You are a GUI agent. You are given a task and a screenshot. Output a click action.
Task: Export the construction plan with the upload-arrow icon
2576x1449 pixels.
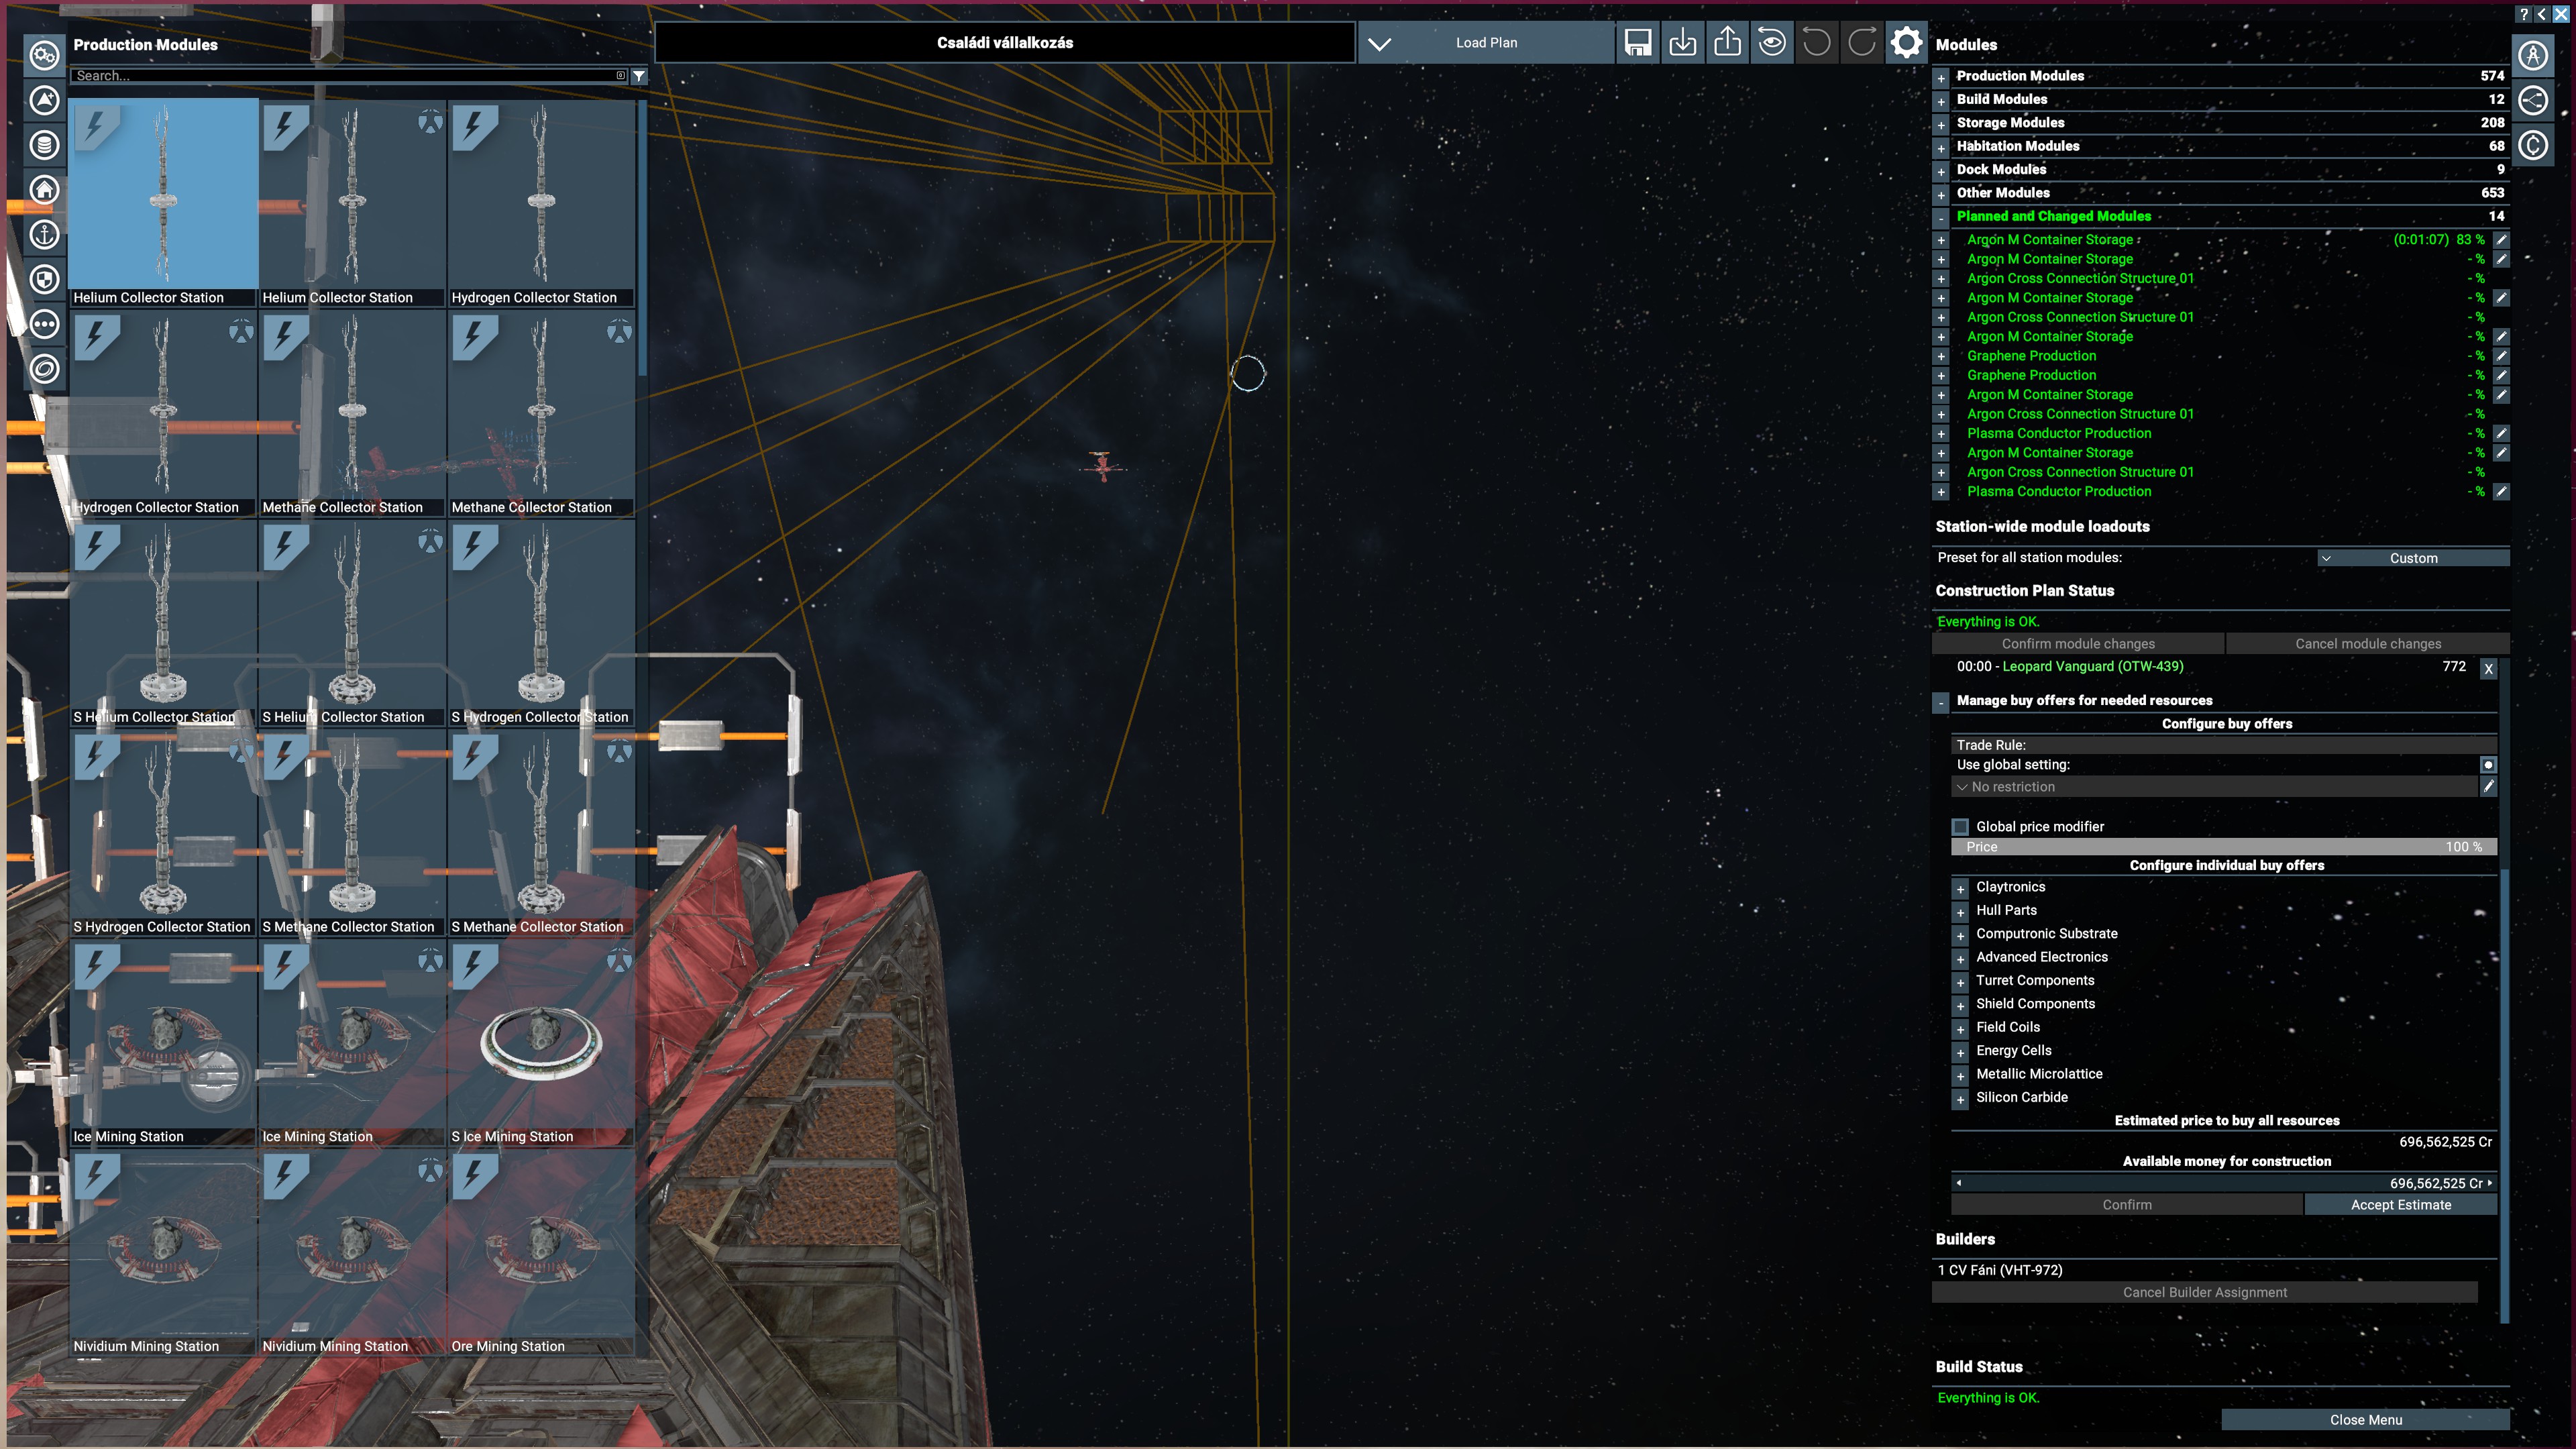1727,43
